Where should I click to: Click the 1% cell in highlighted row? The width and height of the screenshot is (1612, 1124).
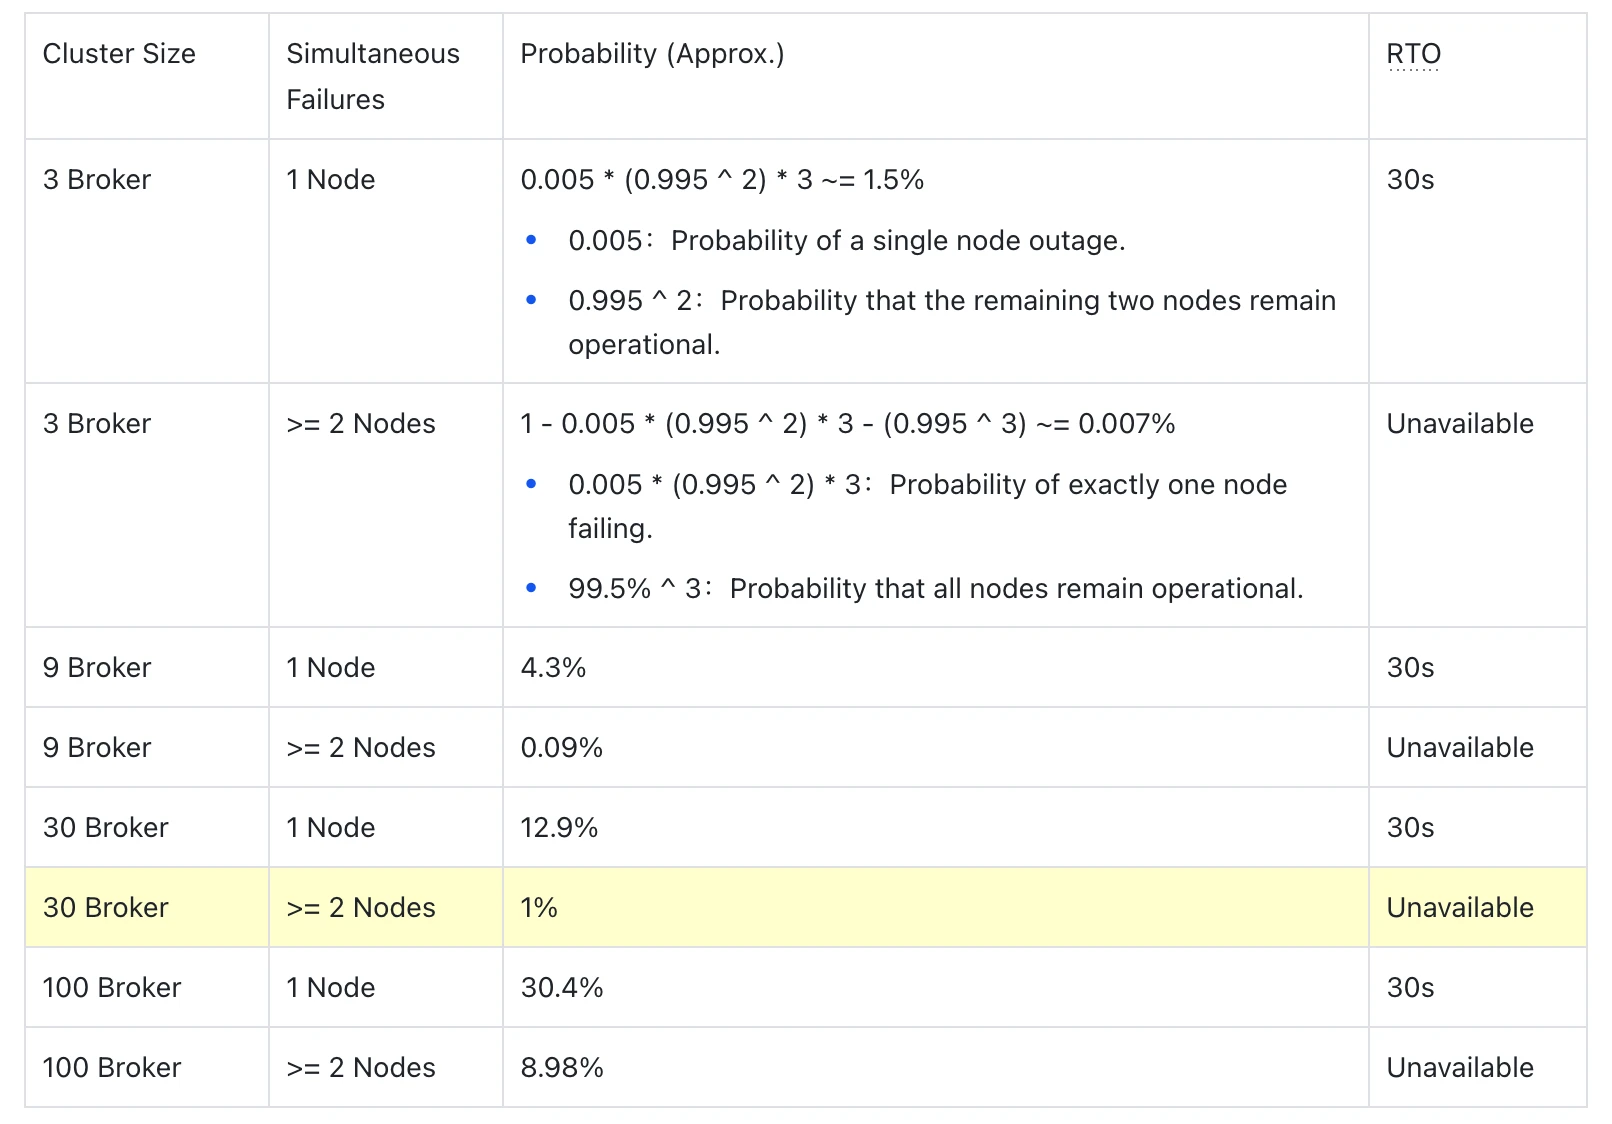(x=539, y=908)
